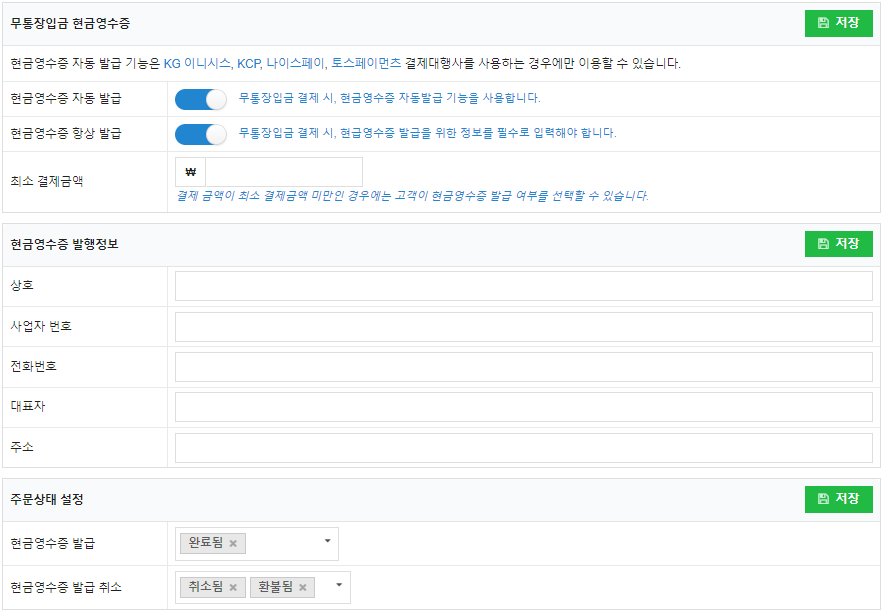Remove the 취소됨 tag

[233, 588]
